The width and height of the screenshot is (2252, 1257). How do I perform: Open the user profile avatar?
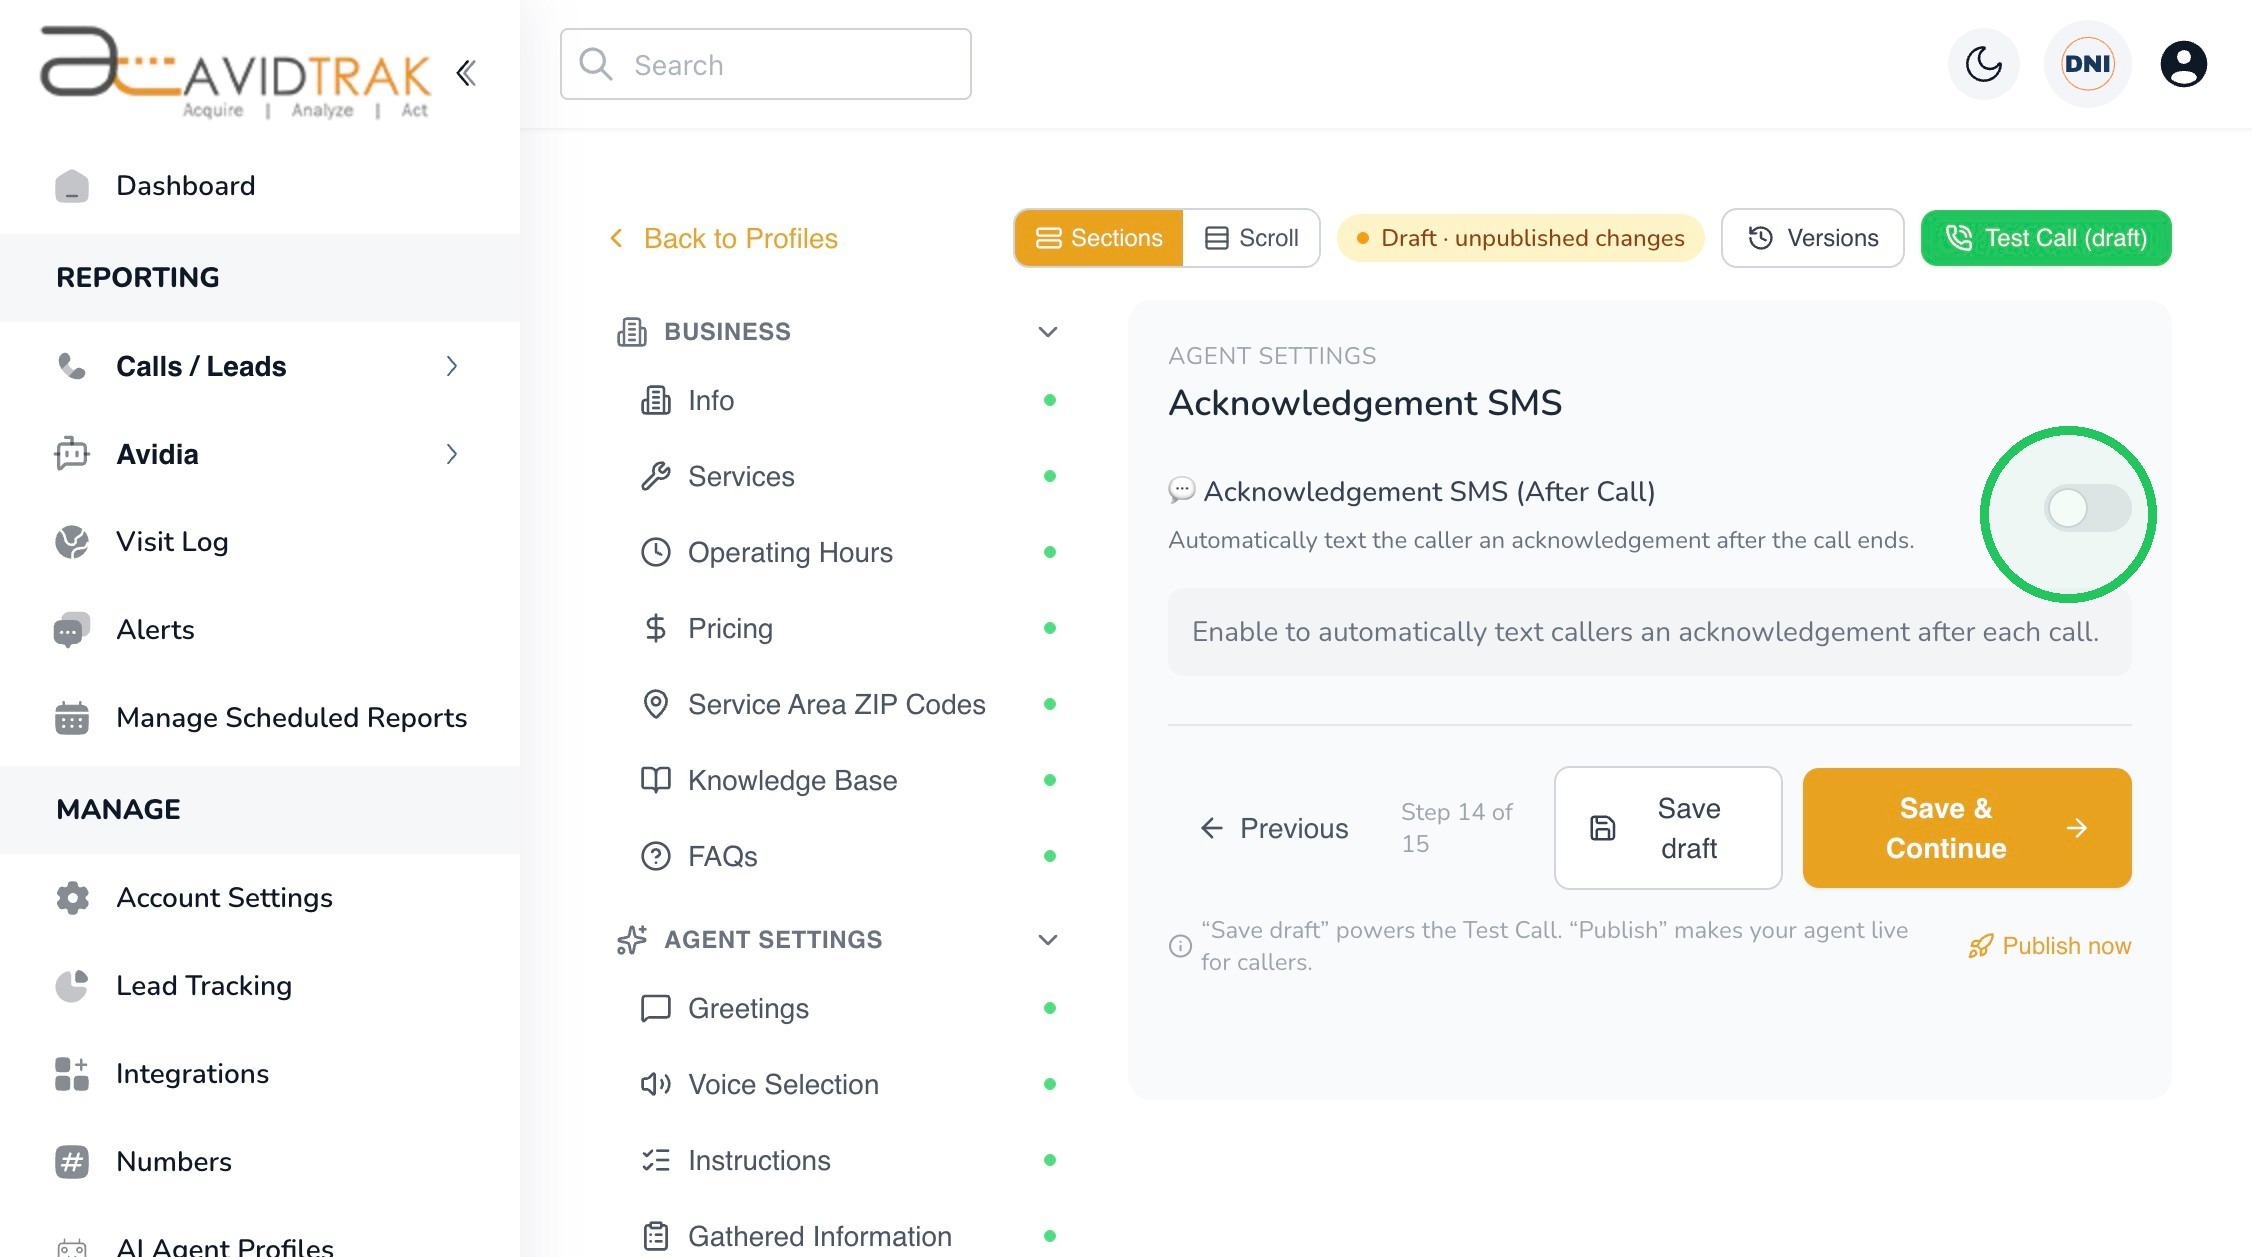click(2183, 65)
